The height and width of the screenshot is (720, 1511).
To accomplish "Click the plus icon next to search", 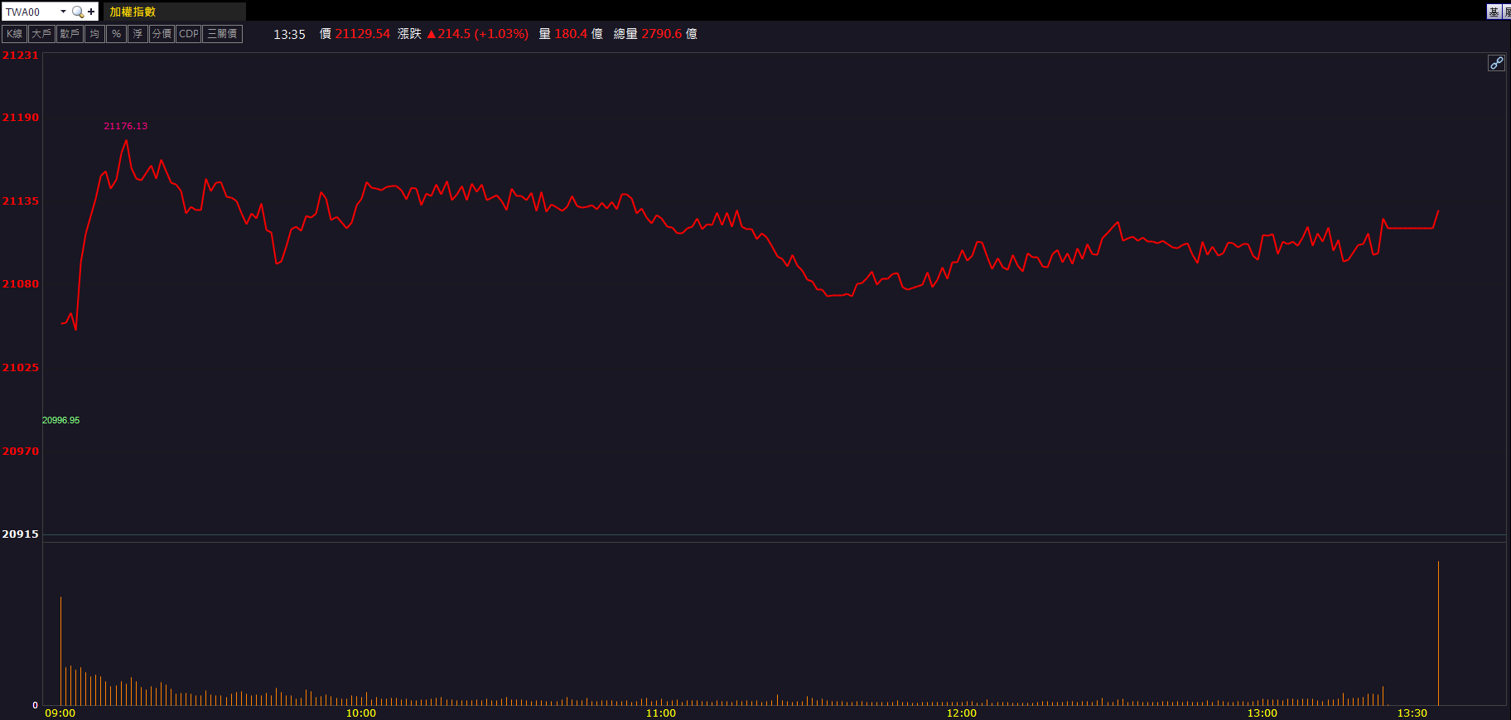I will (91, 12).
